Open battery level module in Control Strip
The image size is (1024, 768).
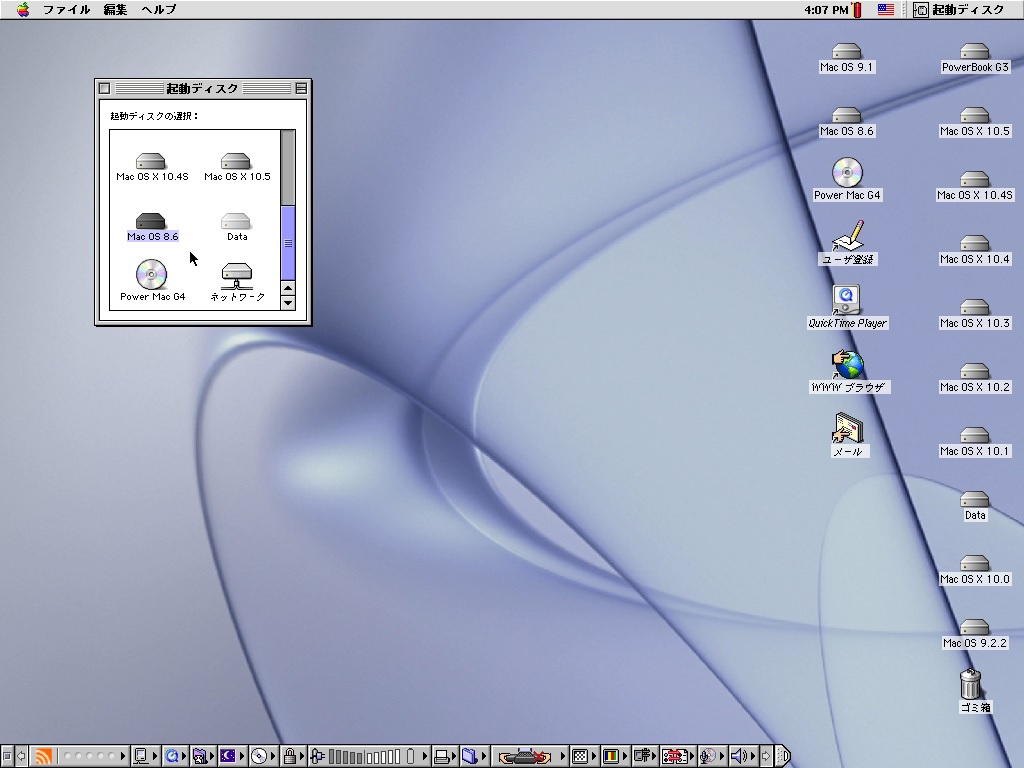(x=368, y=756)
